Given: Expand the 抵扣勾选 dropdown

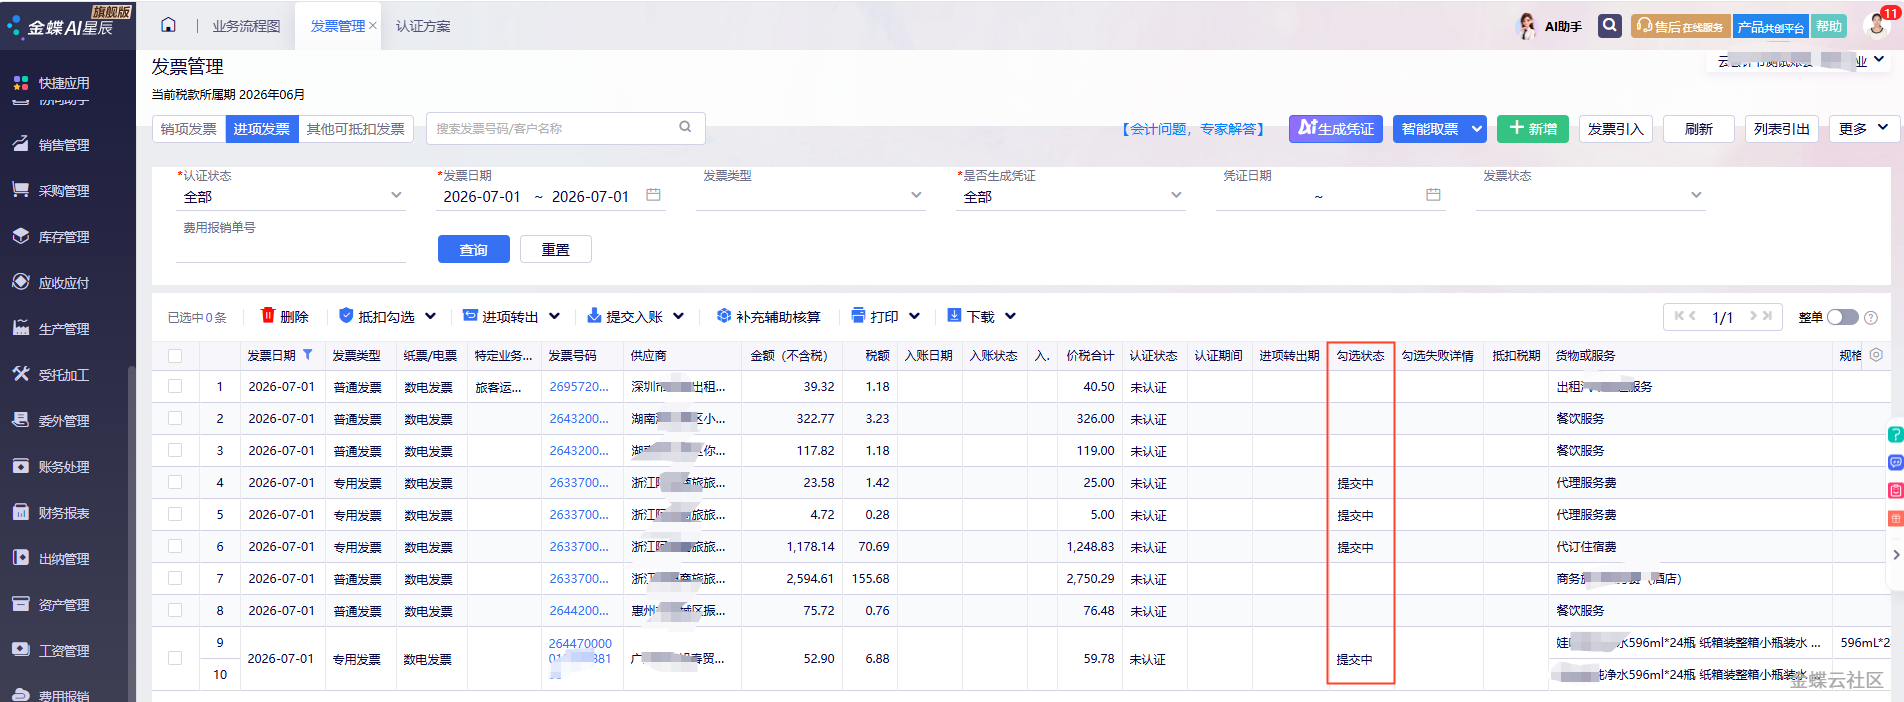Looking at the screenshot, I should pos(430,316).
